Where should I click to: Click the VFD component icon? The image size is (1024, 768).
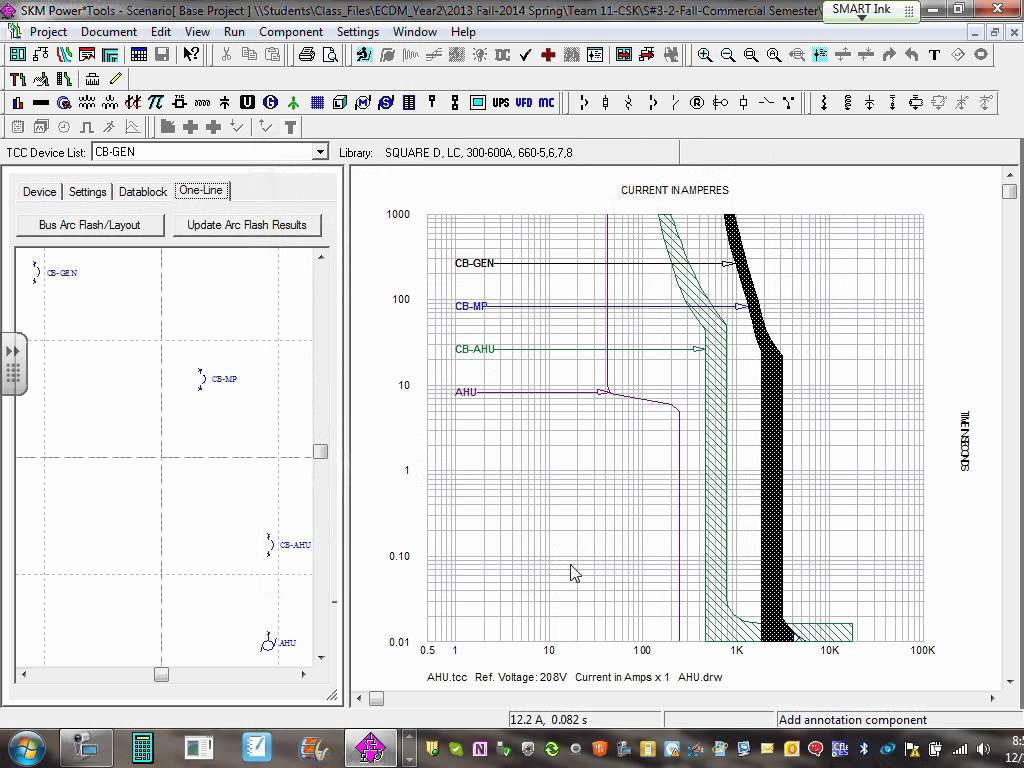[x=522, y=102]
